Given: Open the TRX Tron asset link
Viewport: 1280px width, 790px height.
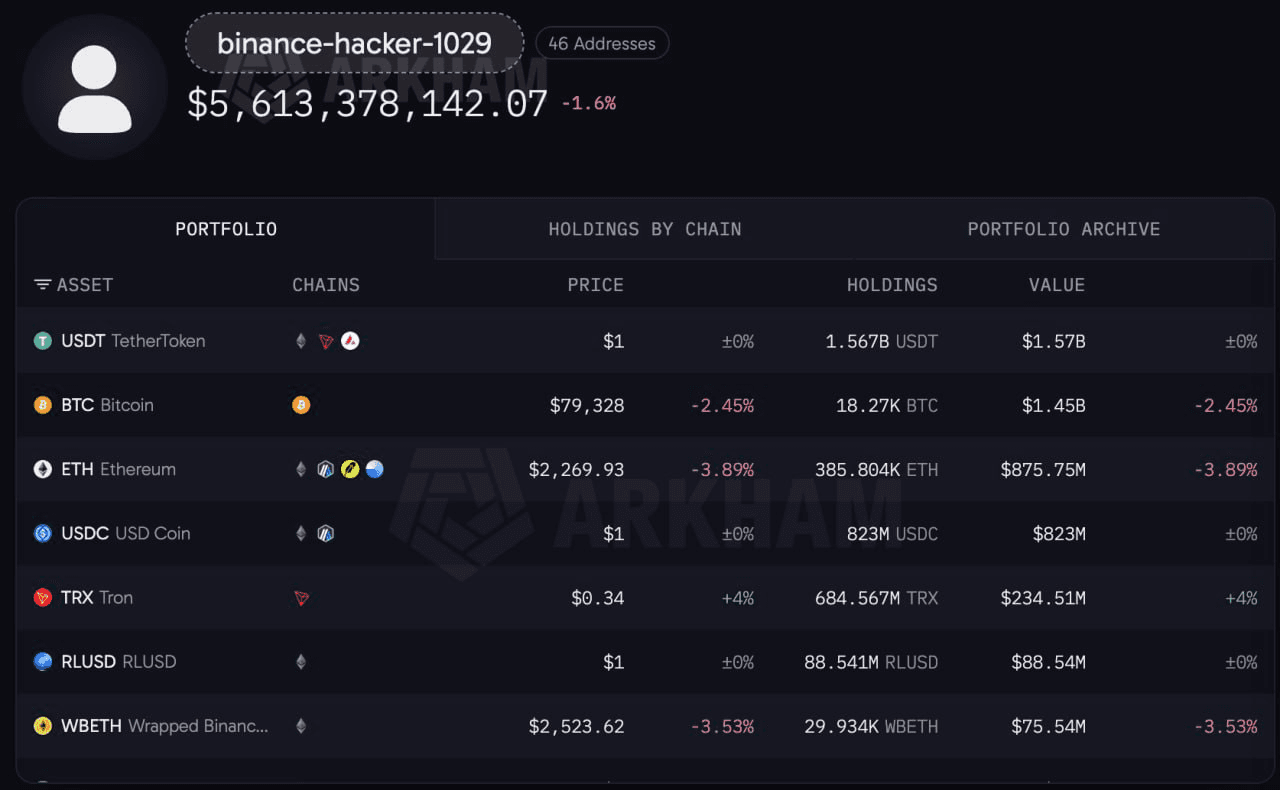Looking at the screenshot, I should point(97,597).
